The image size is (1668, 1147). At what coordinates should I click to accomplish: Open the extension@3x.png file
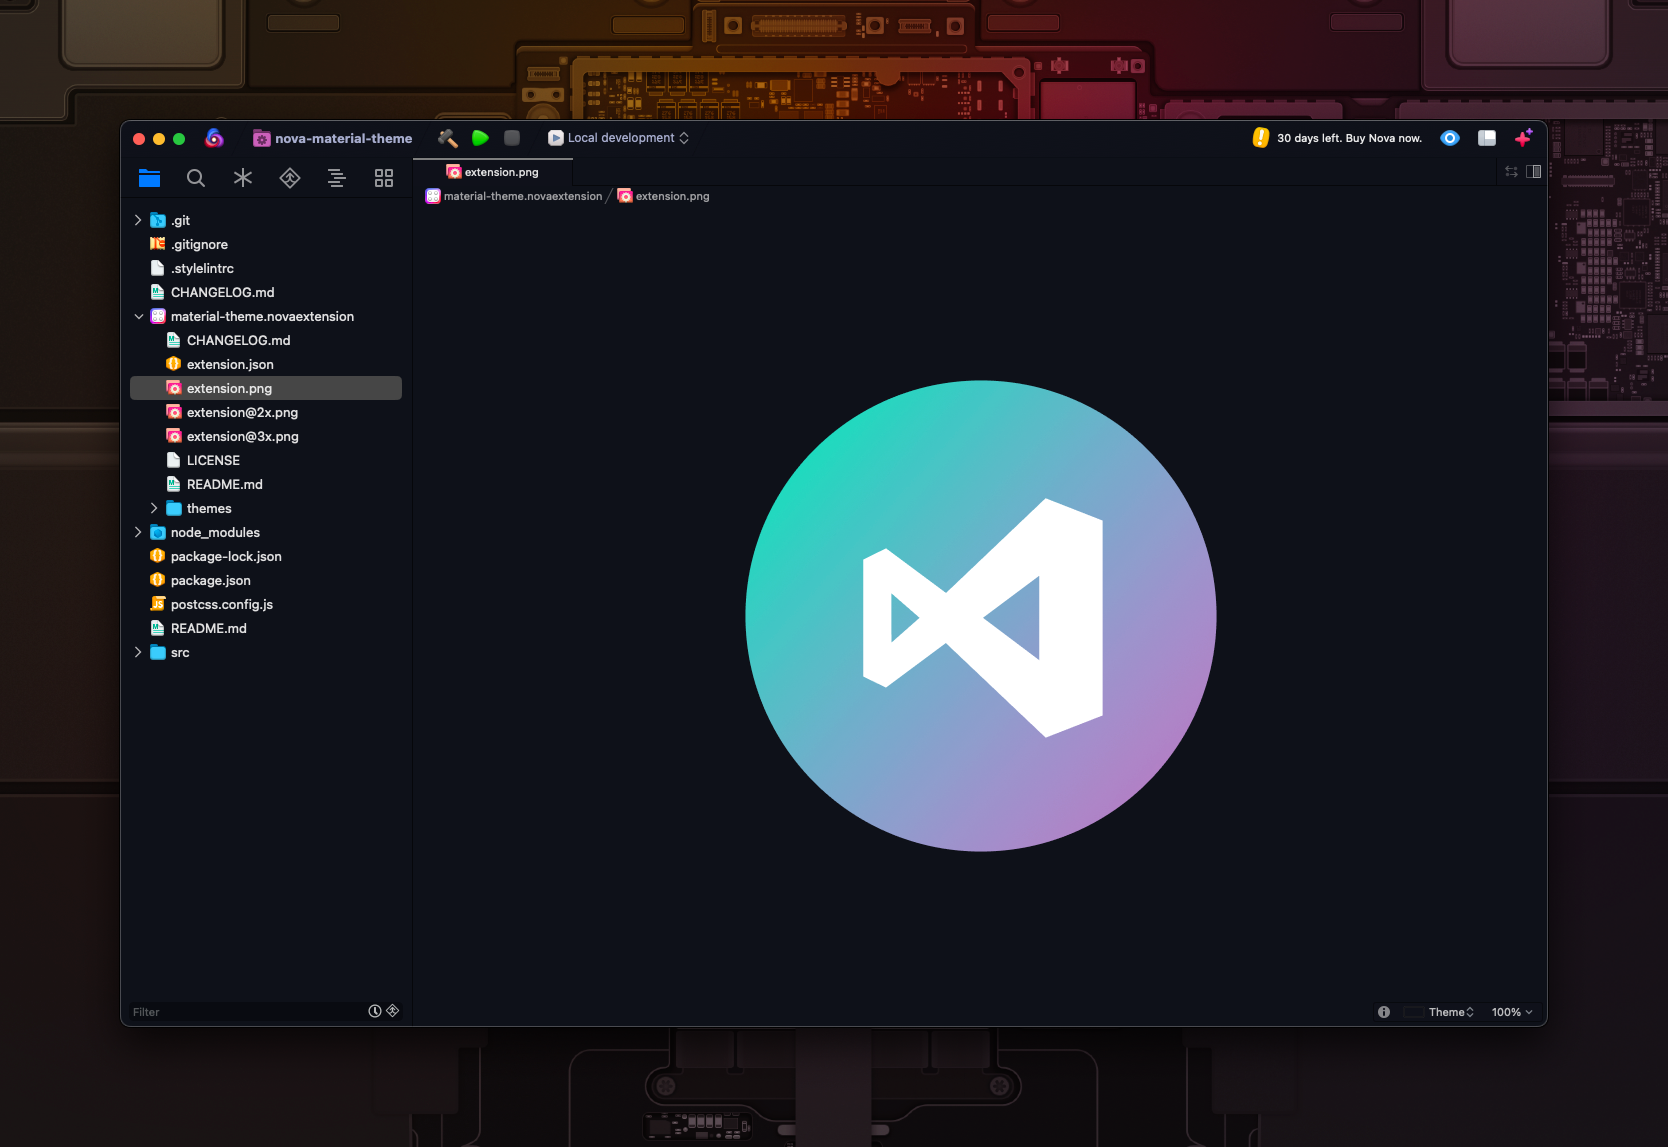(x=266, y=436)
